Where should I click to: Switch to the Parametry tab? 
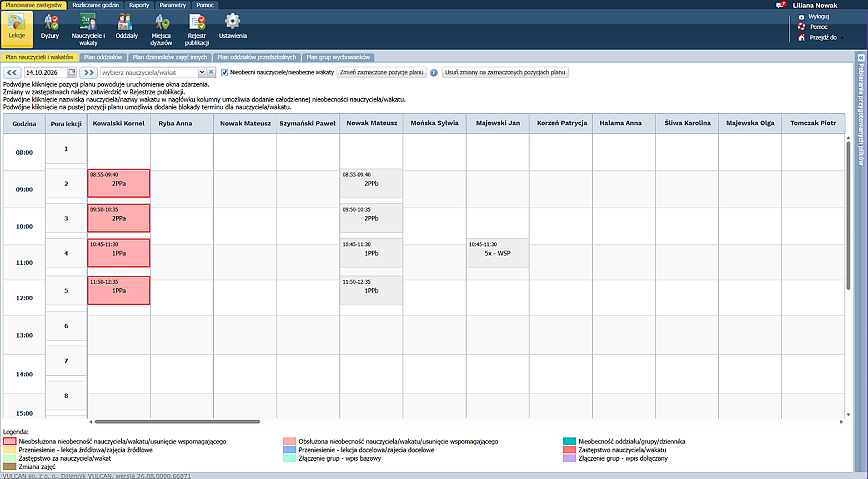173,5
